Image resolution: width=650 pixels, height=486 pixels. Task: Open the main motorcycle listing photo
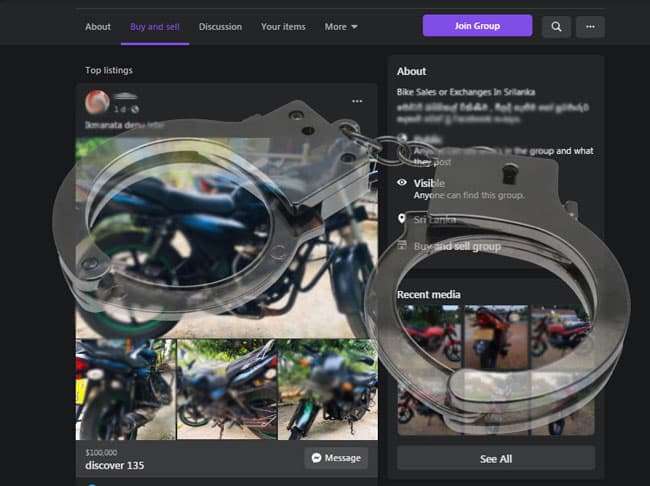tap(227, 238)
